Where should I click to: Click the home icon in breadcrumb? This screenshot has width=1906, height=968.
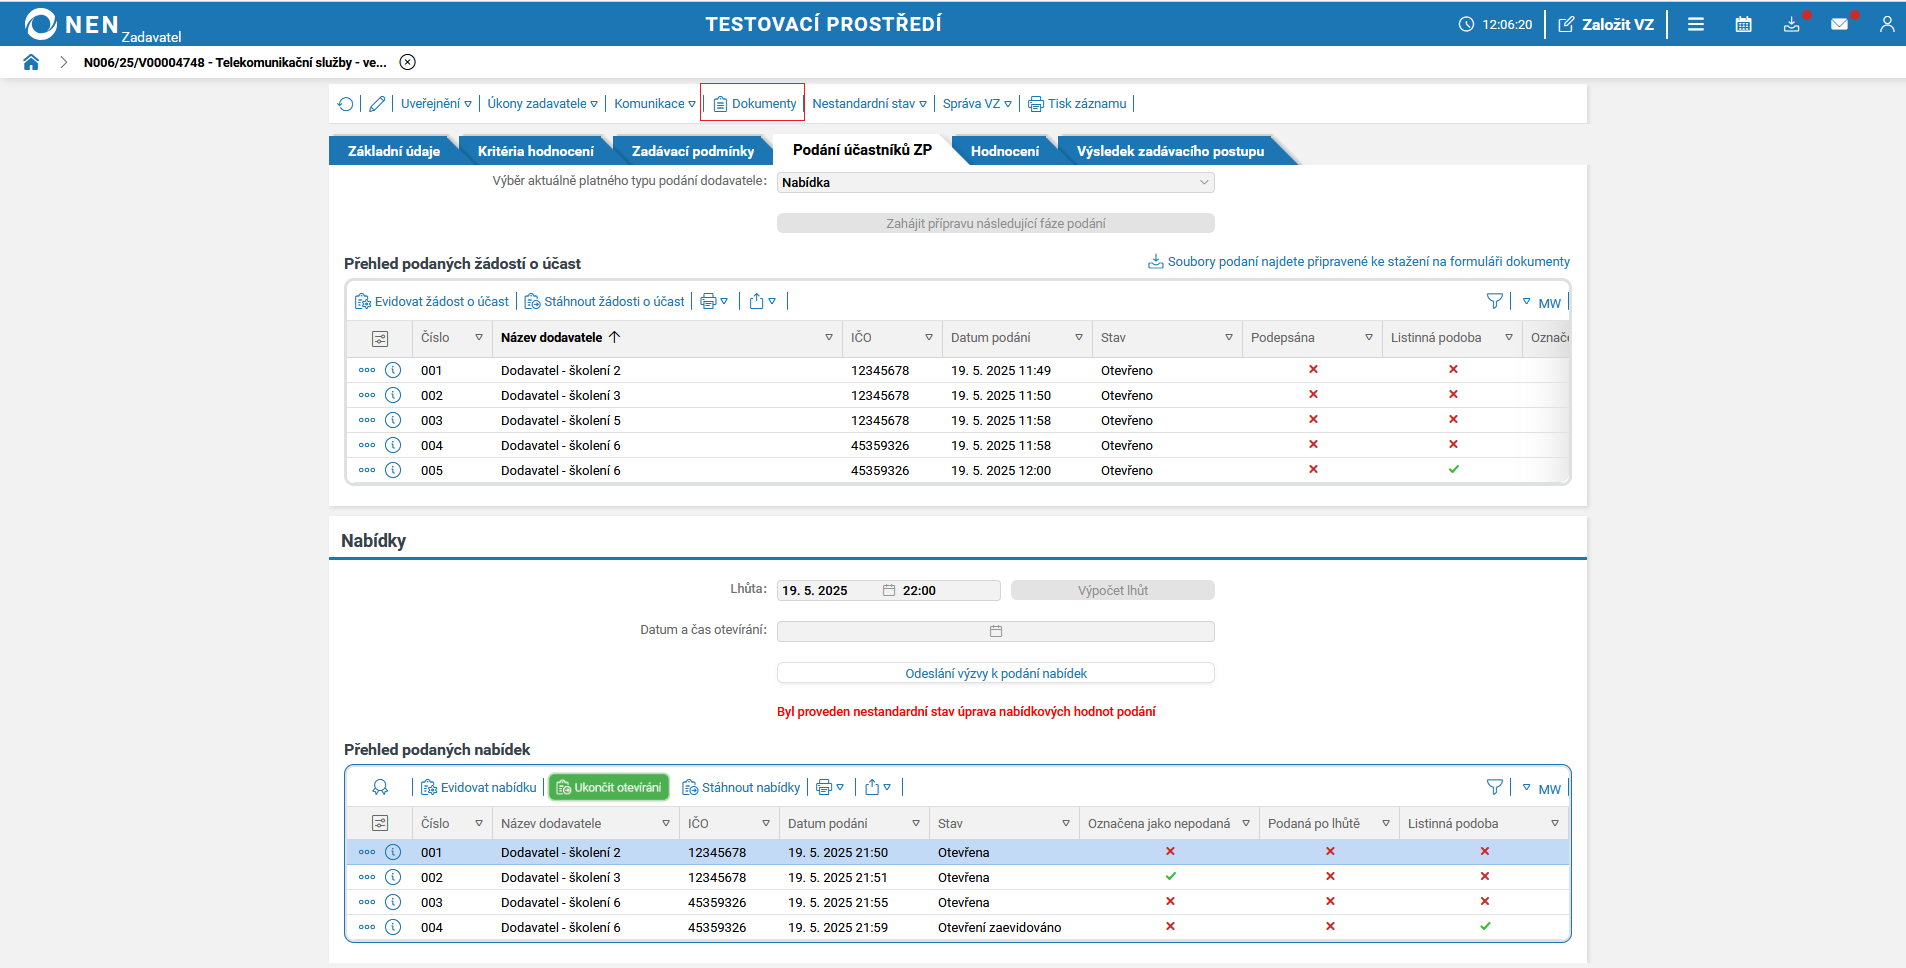31,62
